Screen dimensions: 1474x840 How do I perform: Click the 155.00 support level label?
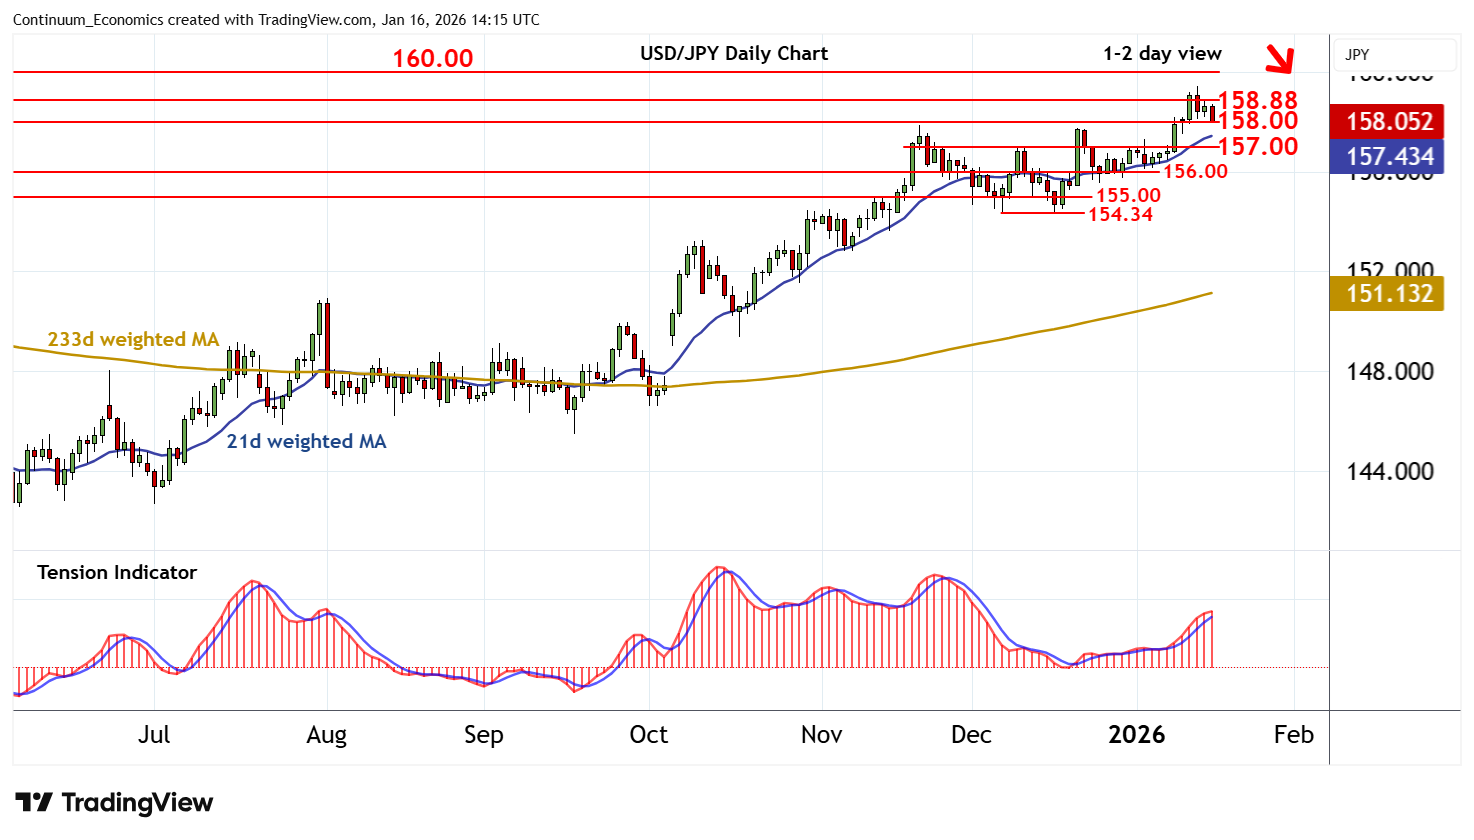point(1128,196)
